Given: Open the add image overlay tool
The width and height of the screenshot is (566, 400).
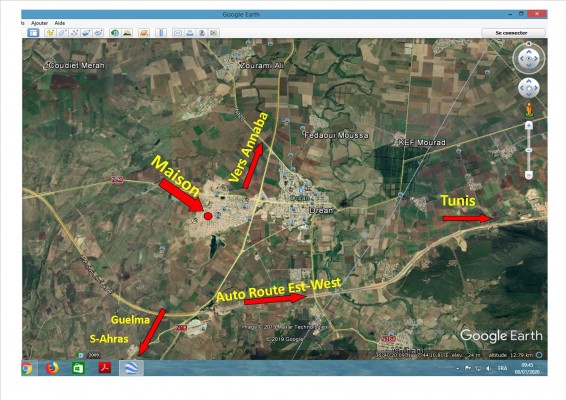Looking at the screenshot, I should coord(86,33).
